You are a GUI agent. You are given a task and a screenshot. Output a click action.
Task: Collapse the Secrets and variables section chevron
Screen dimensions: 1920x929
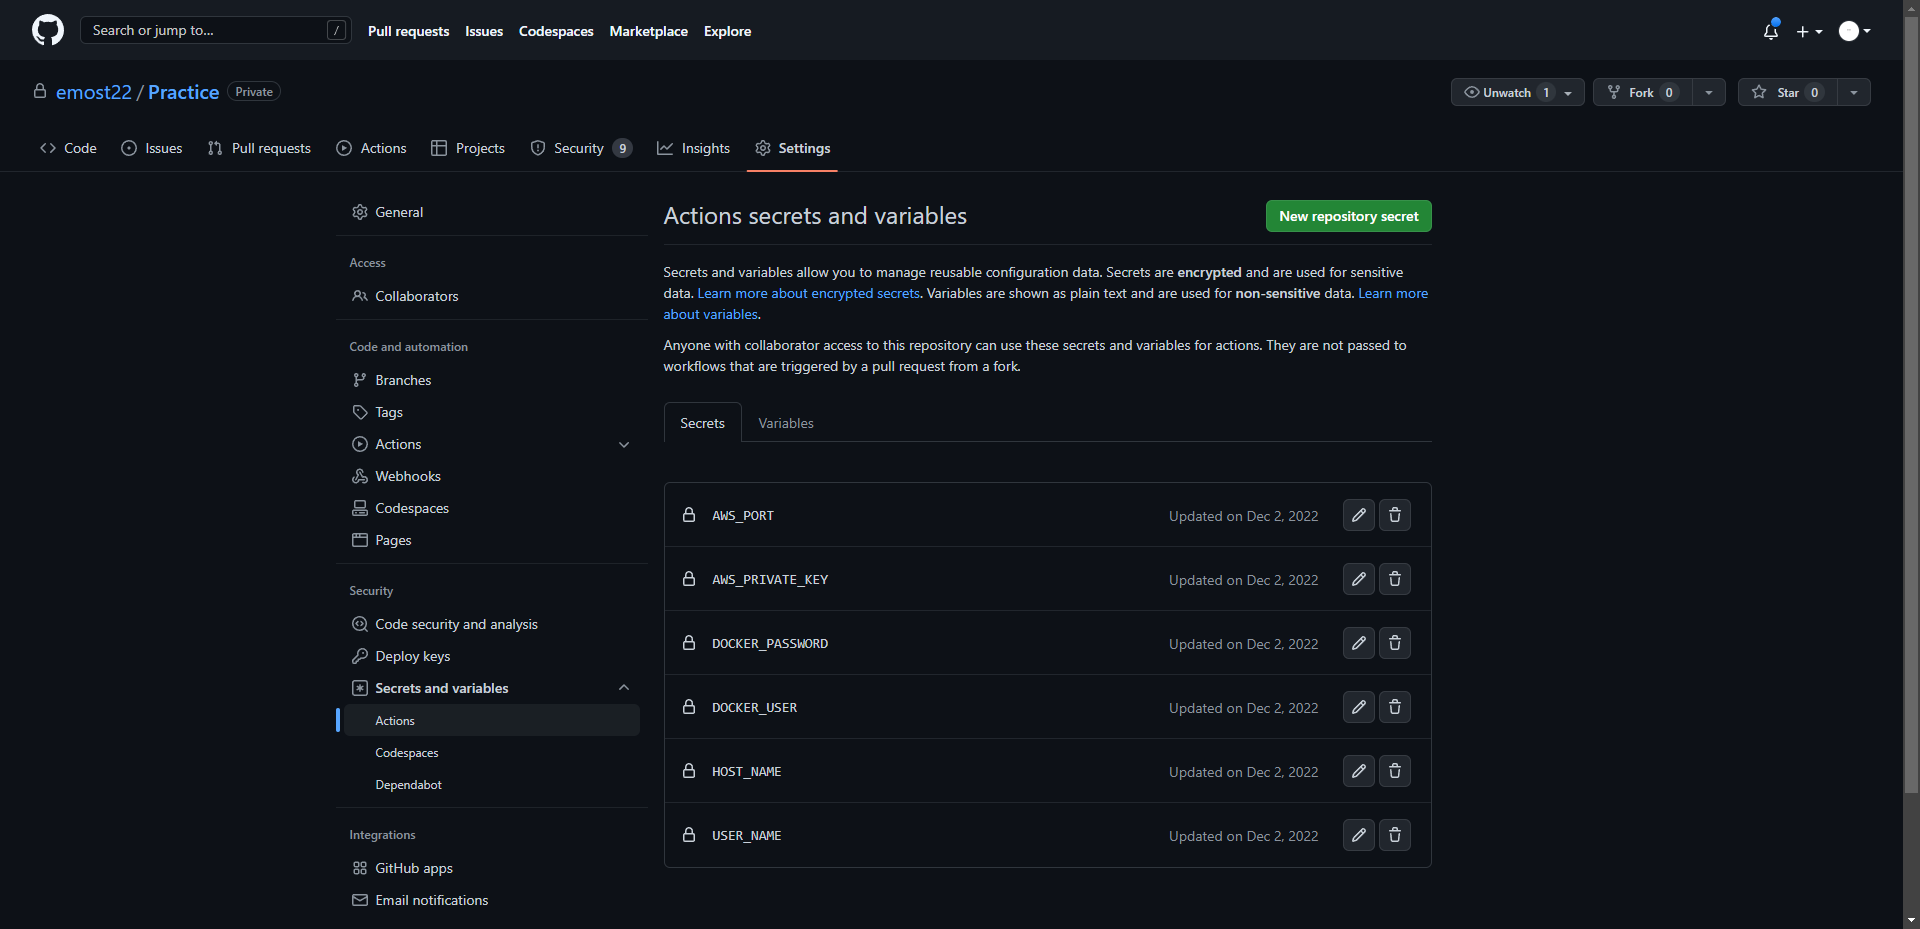point(624,688)
